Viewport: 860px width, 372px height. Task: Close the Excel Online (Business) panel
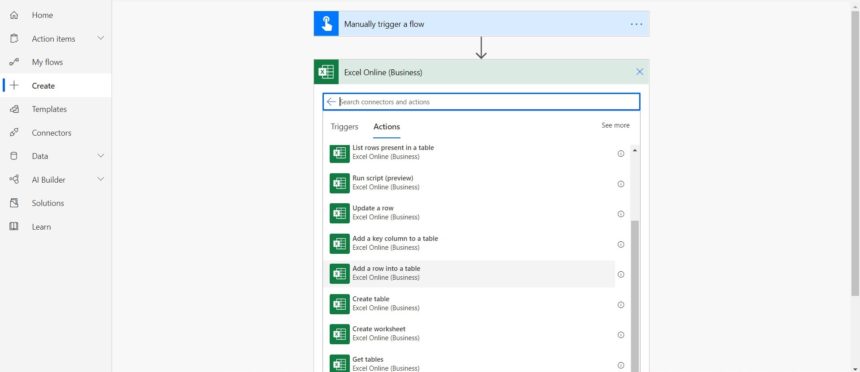tap(639, 72)
